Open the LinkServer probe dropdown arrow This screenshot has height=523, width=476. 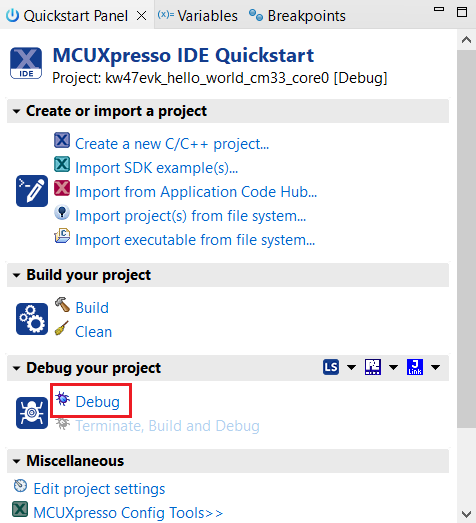coord(351,368)
